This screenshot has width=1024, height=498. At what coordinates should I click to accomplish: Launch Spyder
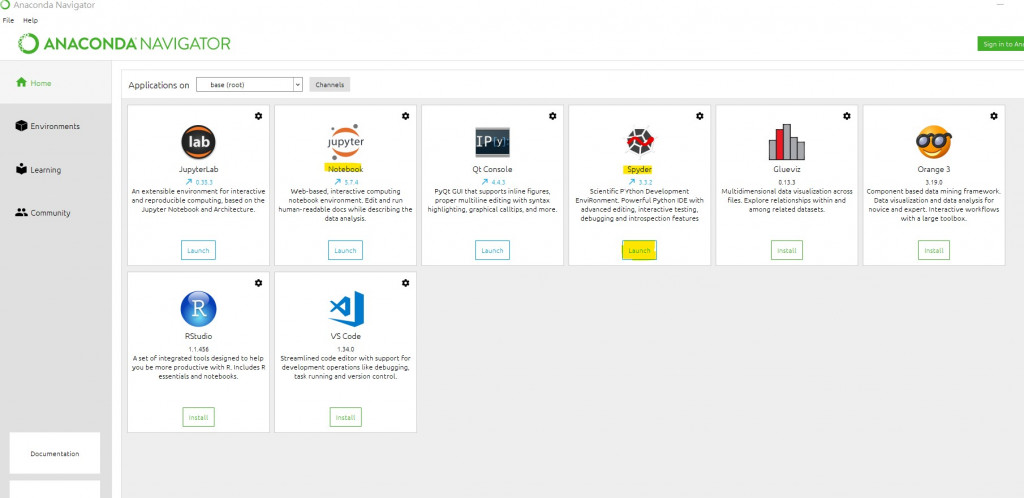(x=639, y=250)
